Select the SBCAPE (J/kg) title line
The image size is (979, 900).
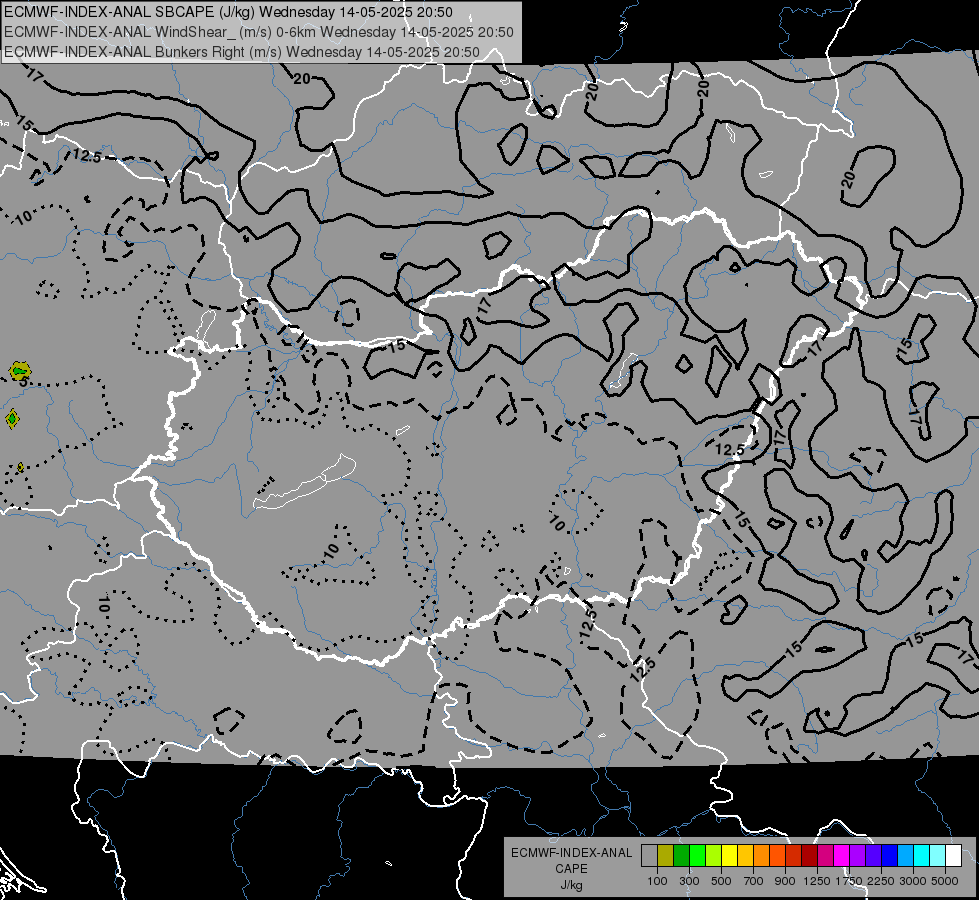pyautogui.click(x=228, y=12)
